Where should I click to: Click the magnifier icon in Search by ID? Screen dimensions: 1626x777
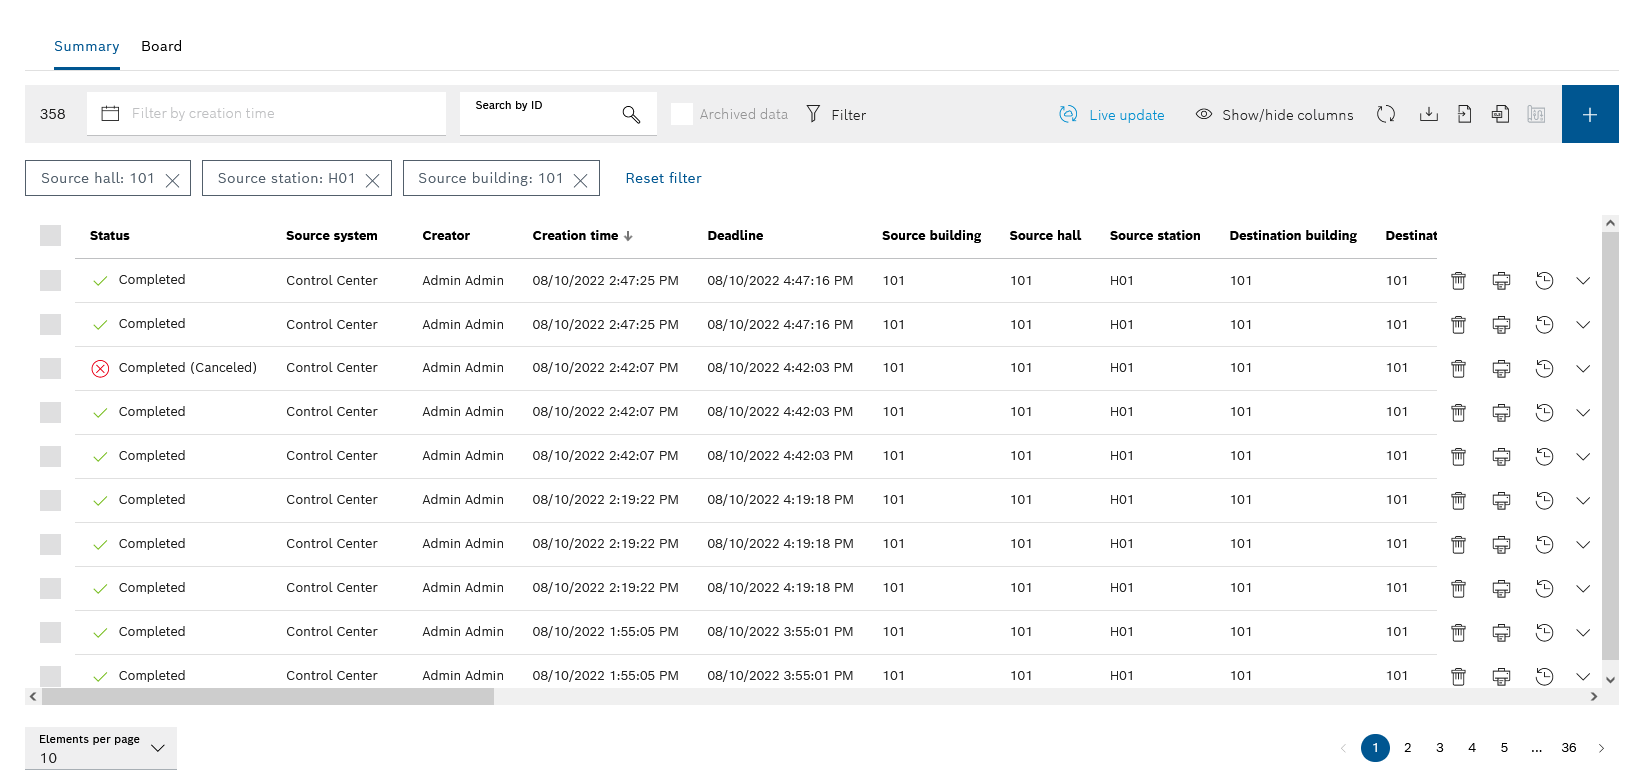[x=631, y=114]
